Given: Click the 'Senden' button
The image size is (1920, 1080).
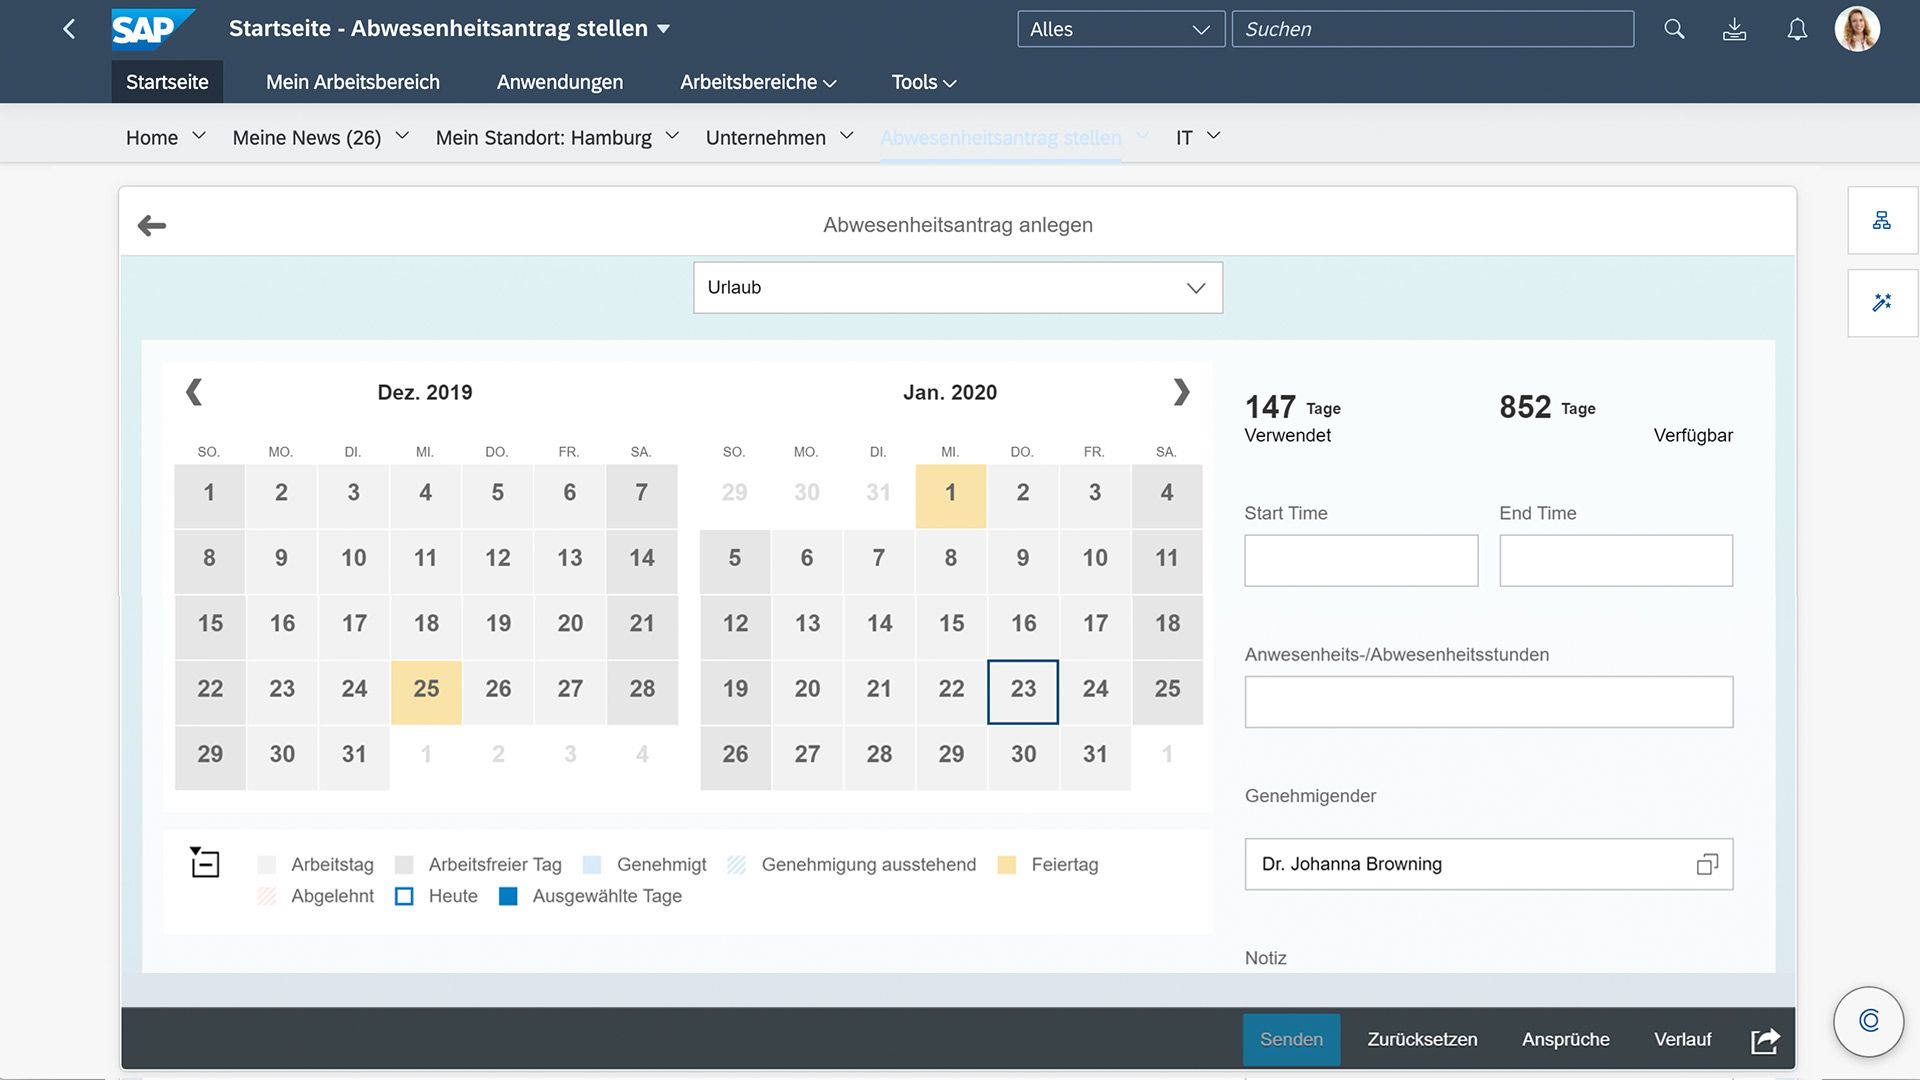Looking at the screenshot, I should [x=1291, y=1039].
